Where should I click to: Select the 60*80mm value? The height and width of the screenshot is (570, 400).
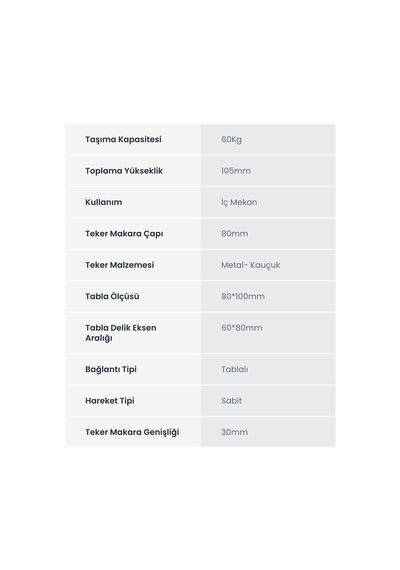tap(241, 328)
